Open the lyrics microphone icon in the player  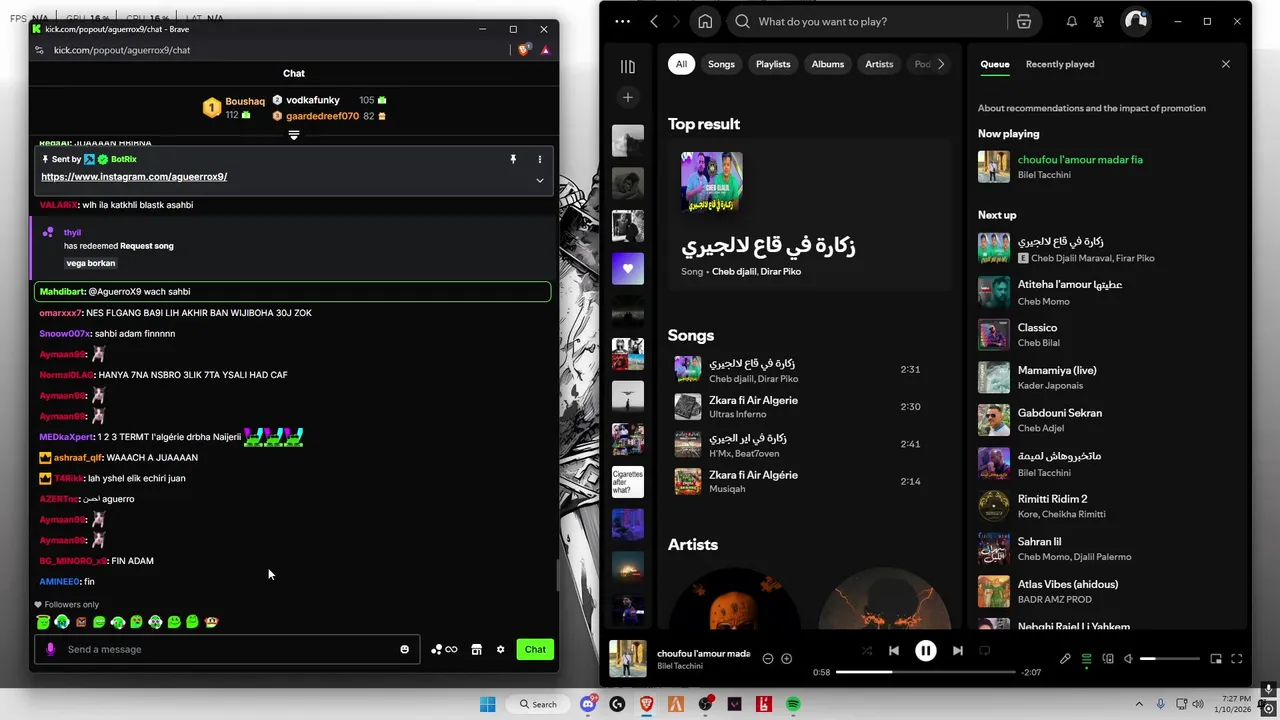1065,659
